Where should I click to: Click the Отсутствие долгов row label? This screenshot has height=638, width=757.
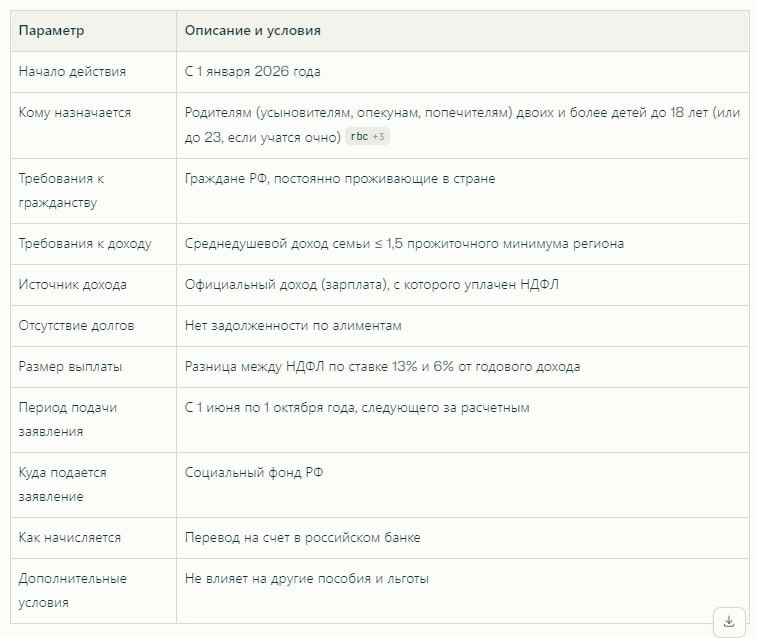[x=76, y=325]
